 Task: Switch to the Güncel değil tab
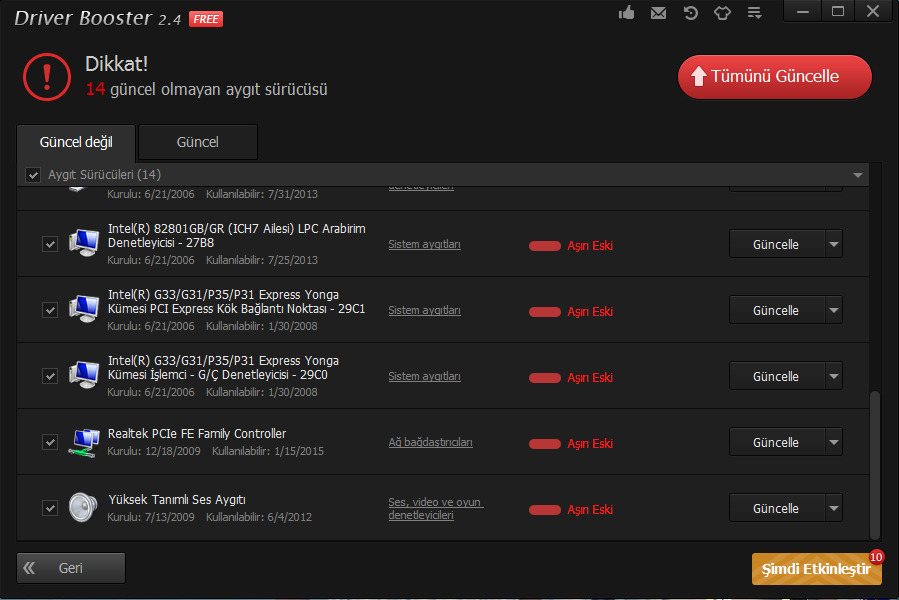point(76,142)
